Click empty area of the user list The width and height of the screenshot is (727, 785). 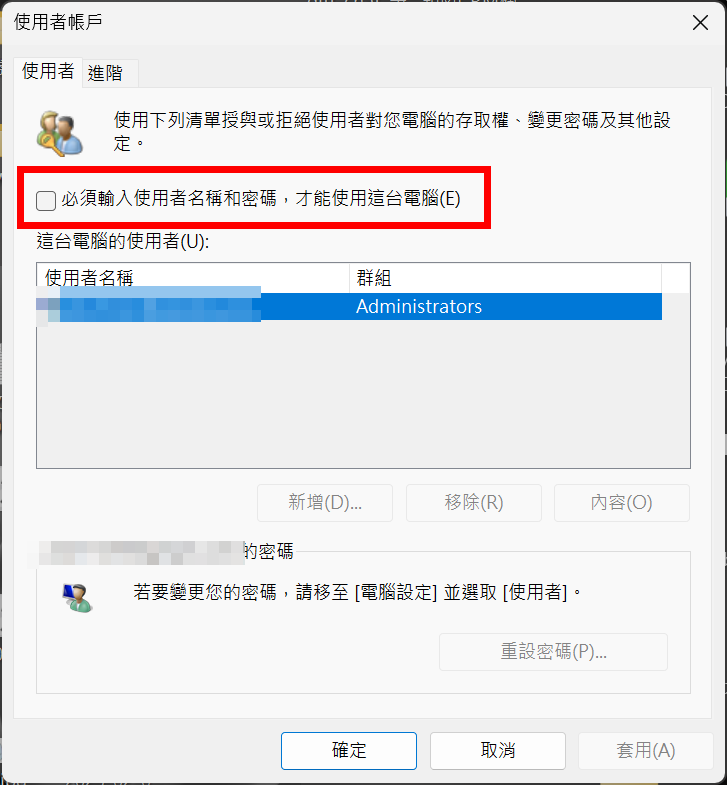pos(363,395)
